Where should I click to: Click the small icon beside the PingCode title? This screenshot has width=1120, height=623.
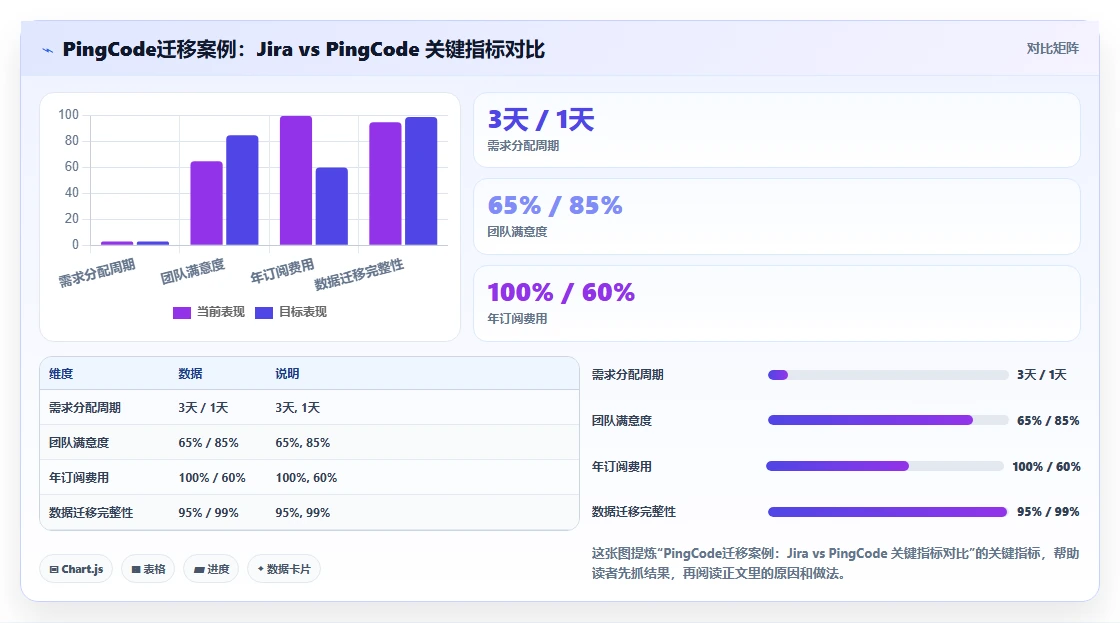[48, 50]
